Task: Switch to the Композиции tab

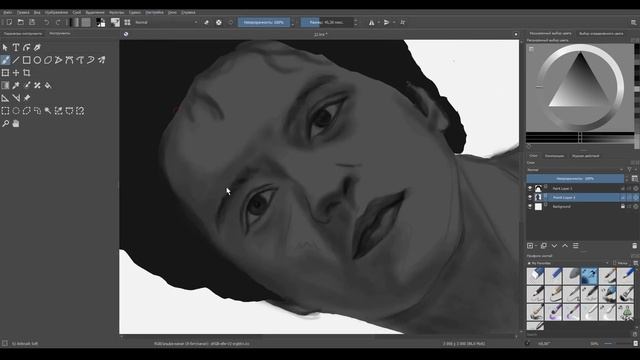Action: (554, 156)
